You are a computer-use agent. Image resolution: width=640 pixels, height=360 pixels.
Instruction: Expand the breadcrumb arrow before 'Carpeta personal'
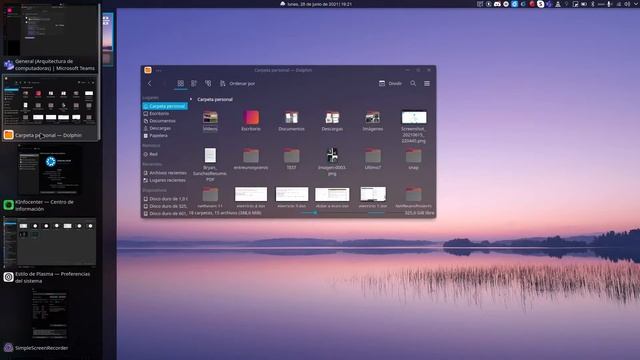coord(191,99)
